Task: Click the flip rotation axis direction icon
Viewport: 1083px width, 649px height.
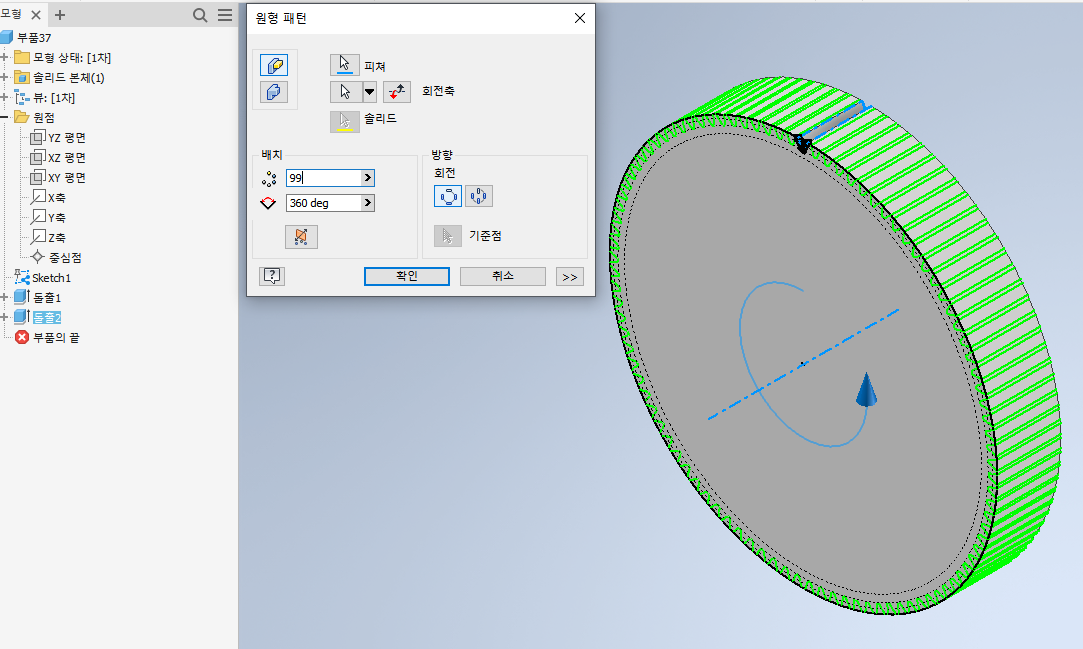Action: [397, 92]
